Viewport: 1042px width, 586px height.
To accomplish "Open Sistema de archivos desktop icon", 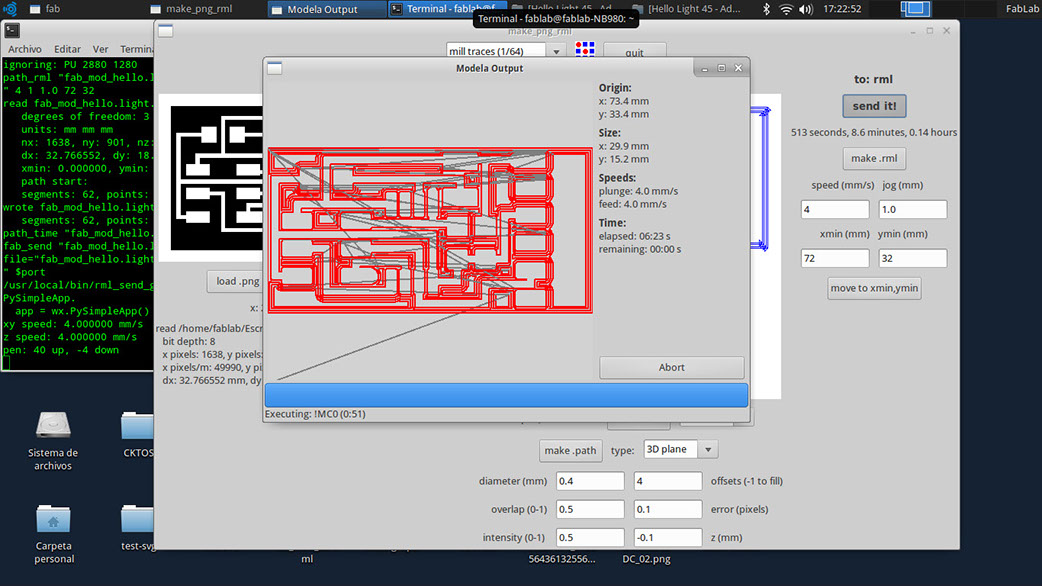I will click(x=53, y=441).
